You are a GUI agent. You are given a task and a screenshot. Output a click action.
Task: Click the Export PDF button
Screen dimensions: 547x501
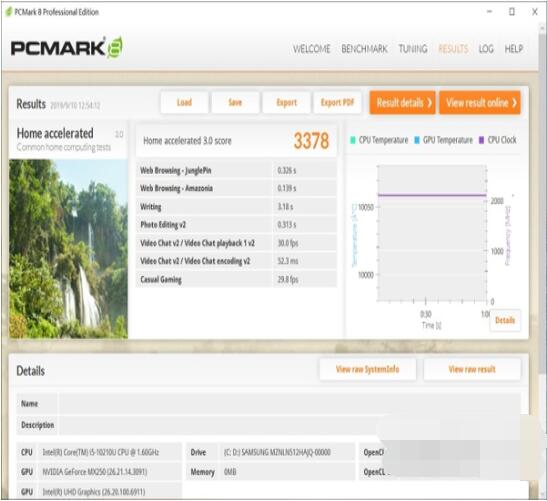click(337, 103)
